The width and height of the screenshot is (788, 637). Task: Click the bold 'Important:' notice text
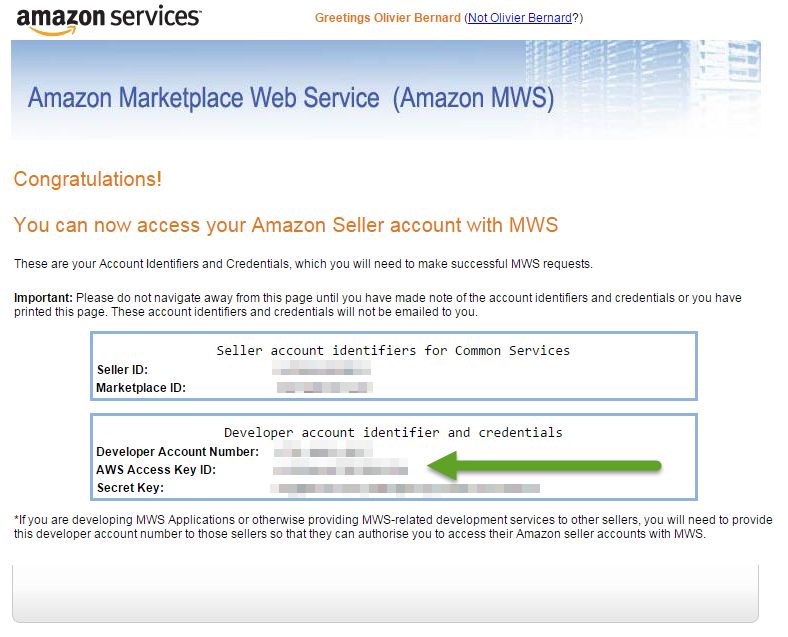(43, 298)
